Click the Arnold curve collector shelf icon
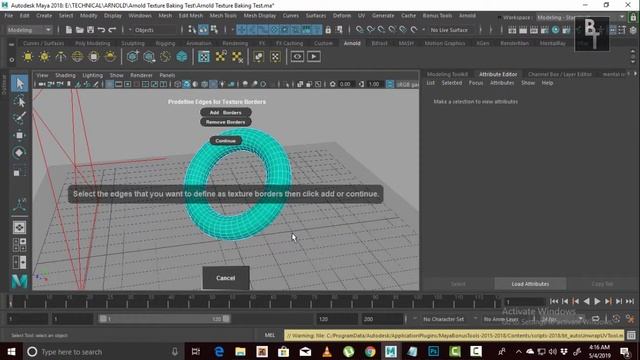The width and height of the screenshot is (640, 360). click(x=165, y=57)
